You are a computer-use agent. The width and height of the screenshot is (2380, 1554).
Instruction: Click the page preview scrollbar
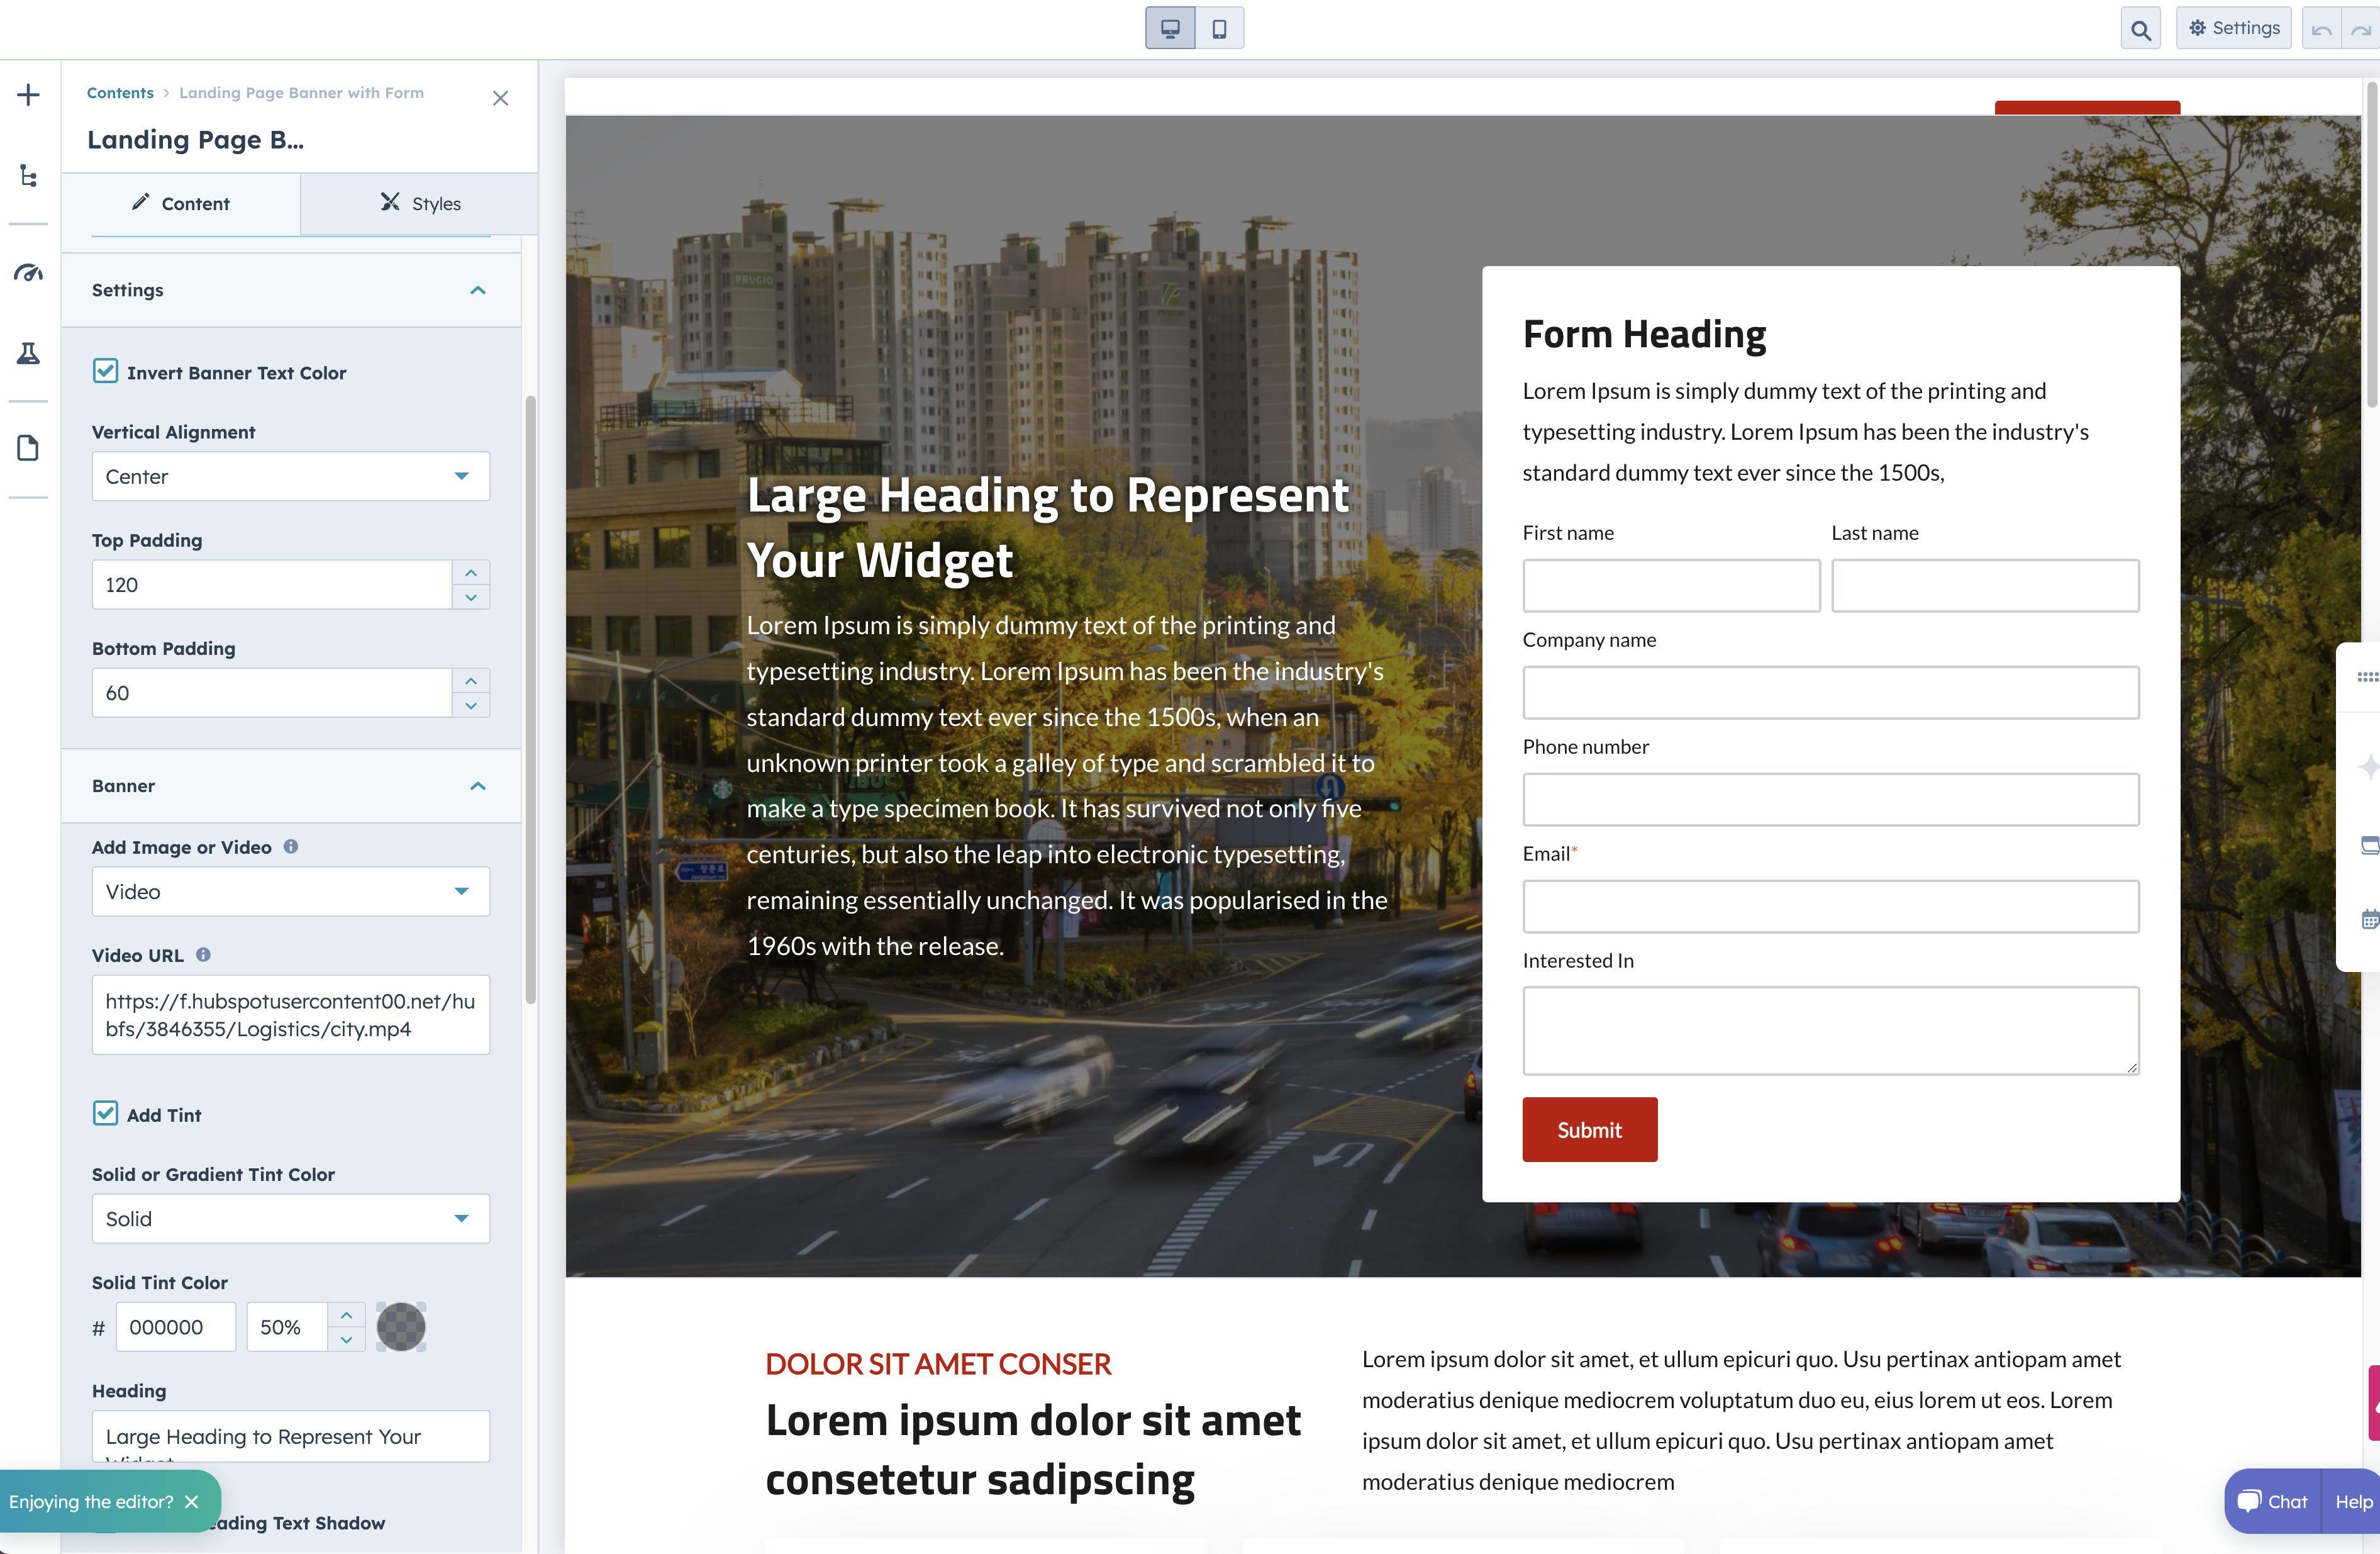(x=2371, y=245)
